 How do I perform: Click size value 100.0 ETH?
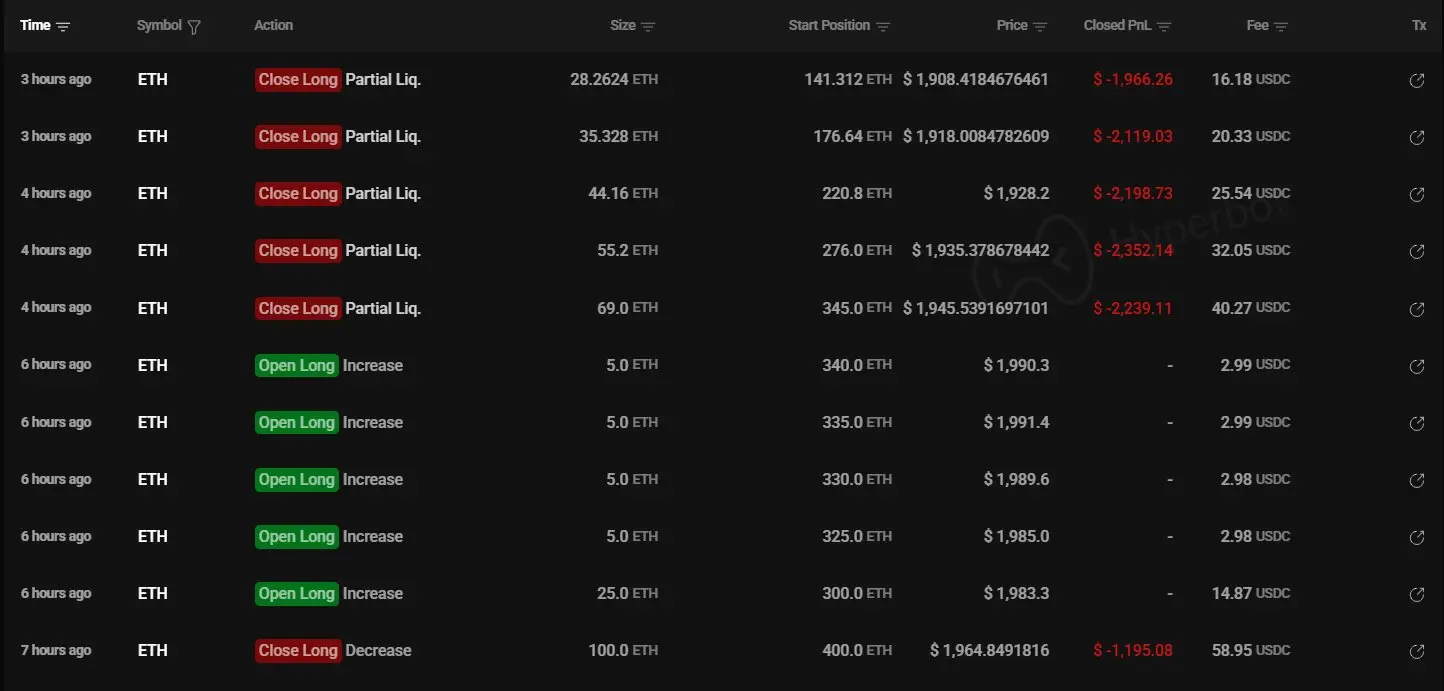[623, 651]
